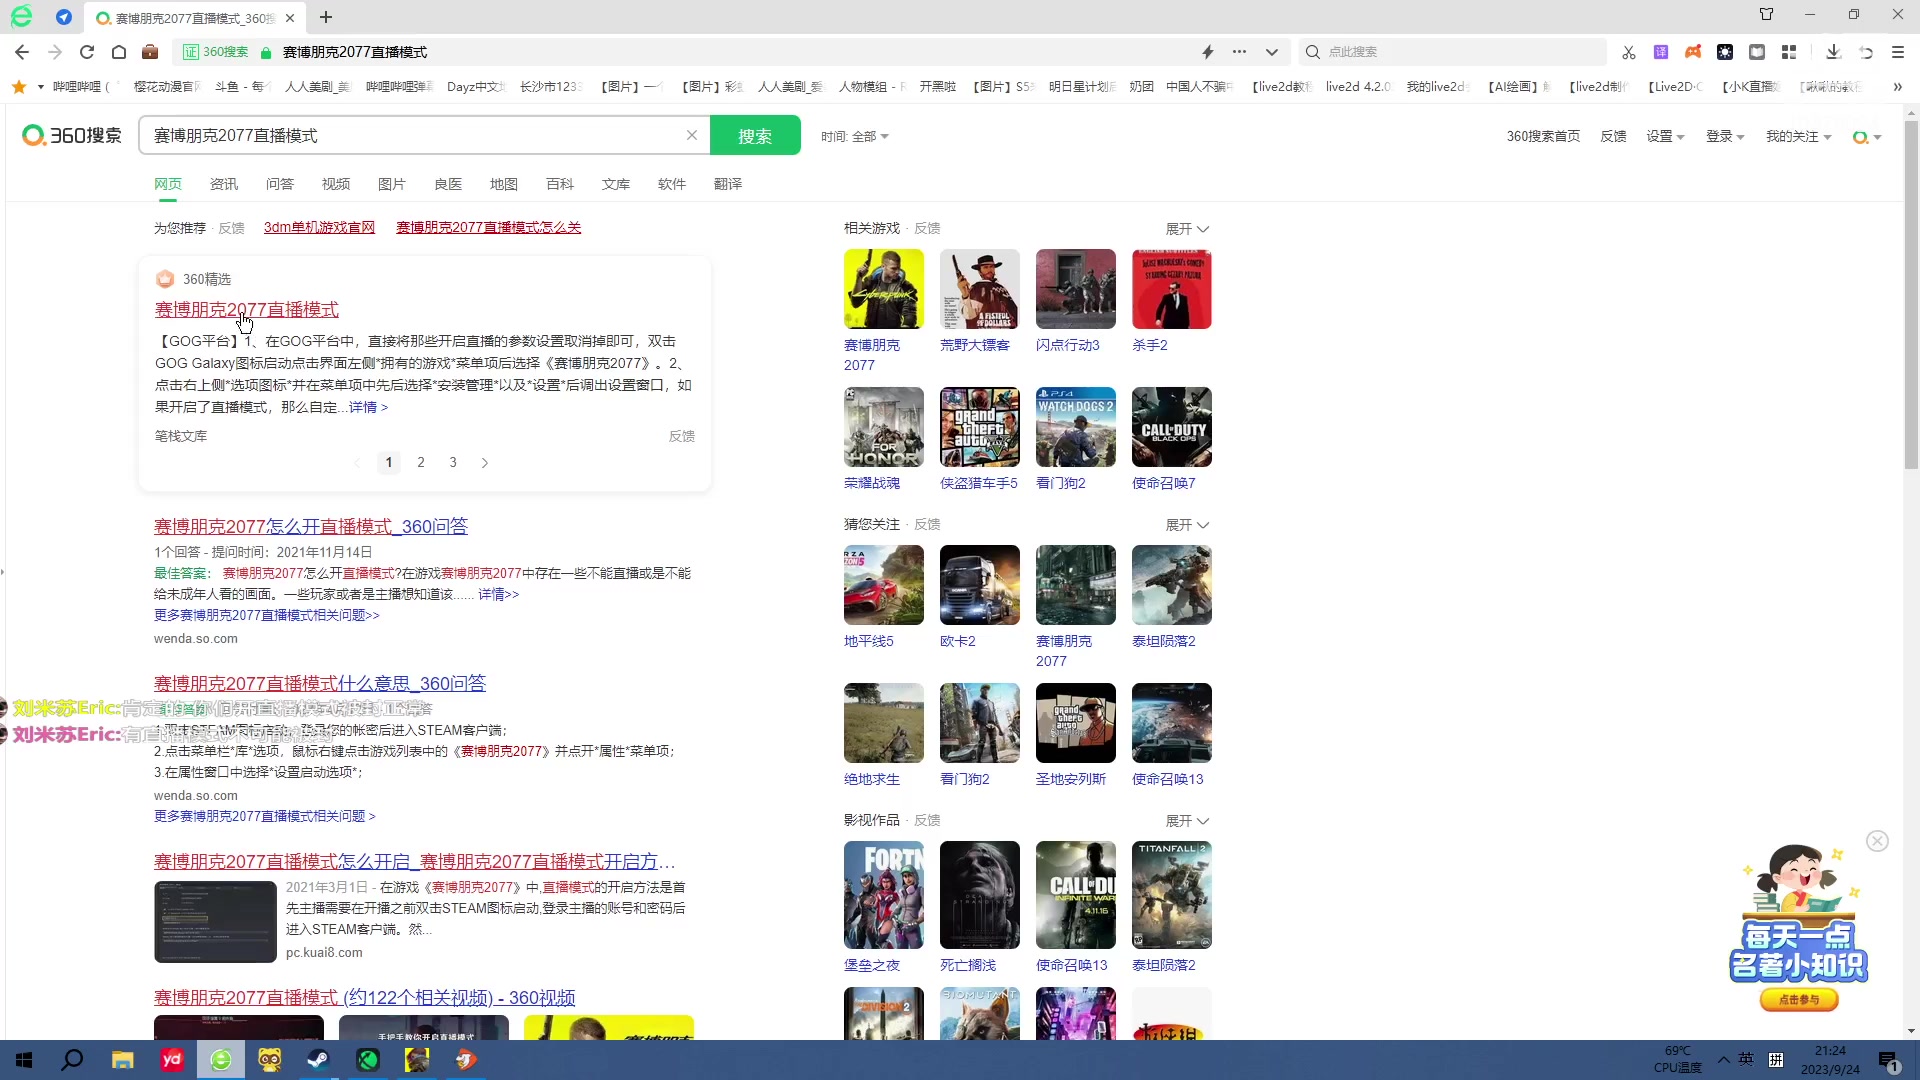This screenshot has width=1920, height=1080.
Task: Open the 欧卡2 game thumbnail
Action: pyautogui.click(x=980, y=585)
